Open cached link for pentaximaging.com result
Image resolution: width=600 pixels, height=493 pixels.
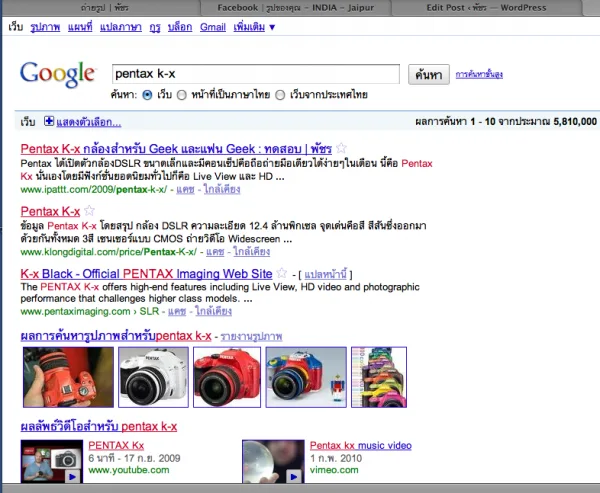point(177,311)
